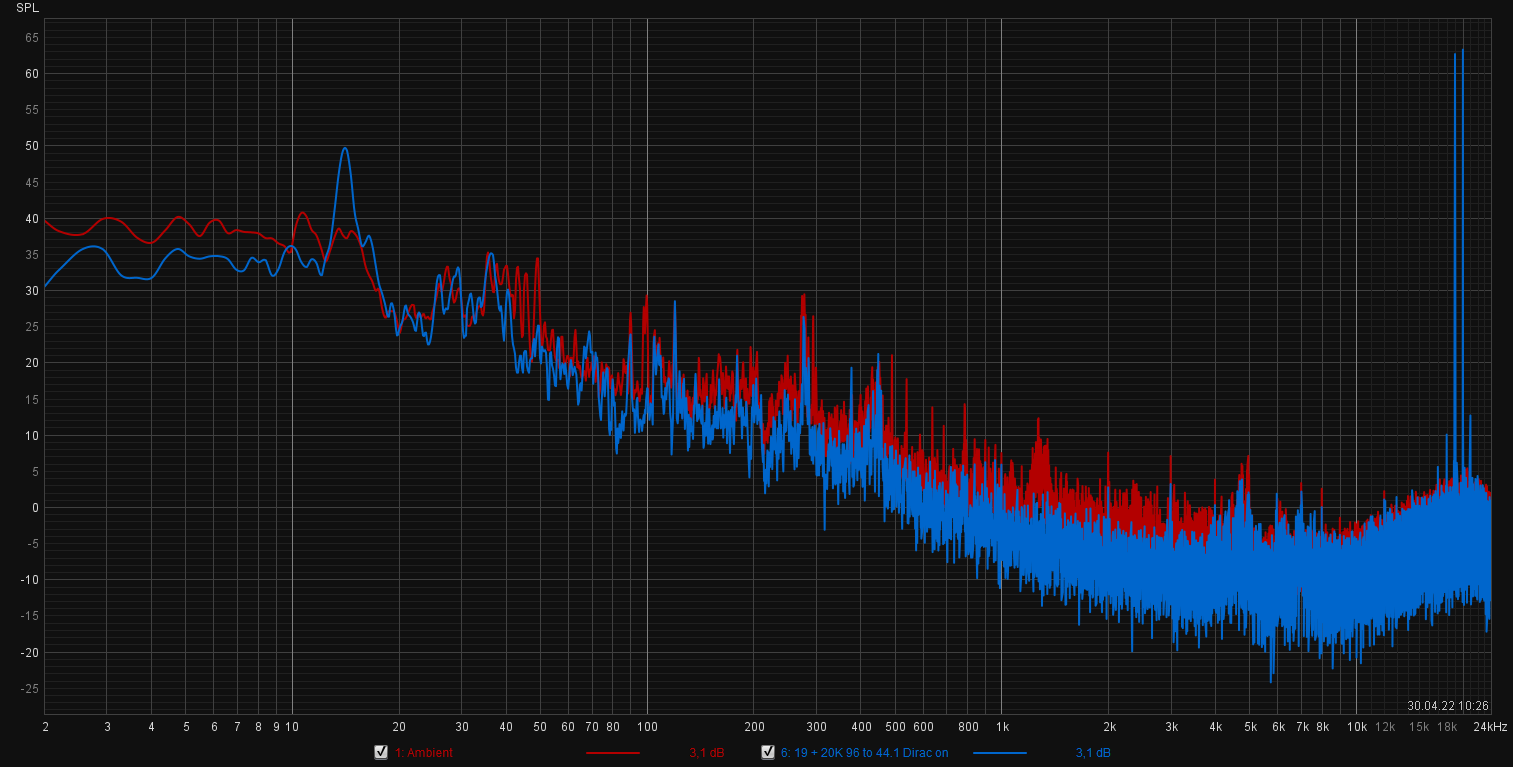Click the '10k' frequency axis label
The width and height of the screenshot is (1513, 767).
[x=1356, y=726]
